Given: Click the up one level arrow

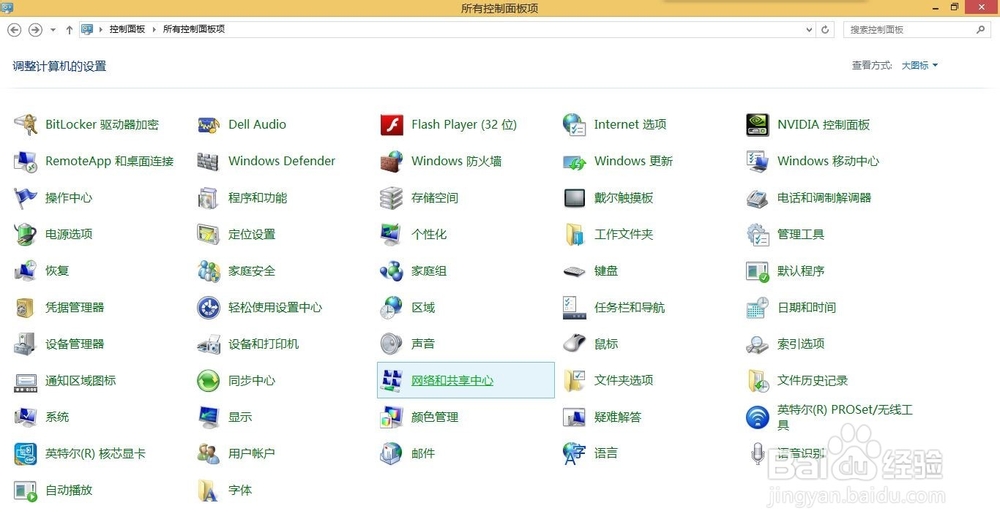Looking at the screenshot, I should (69, 29).
